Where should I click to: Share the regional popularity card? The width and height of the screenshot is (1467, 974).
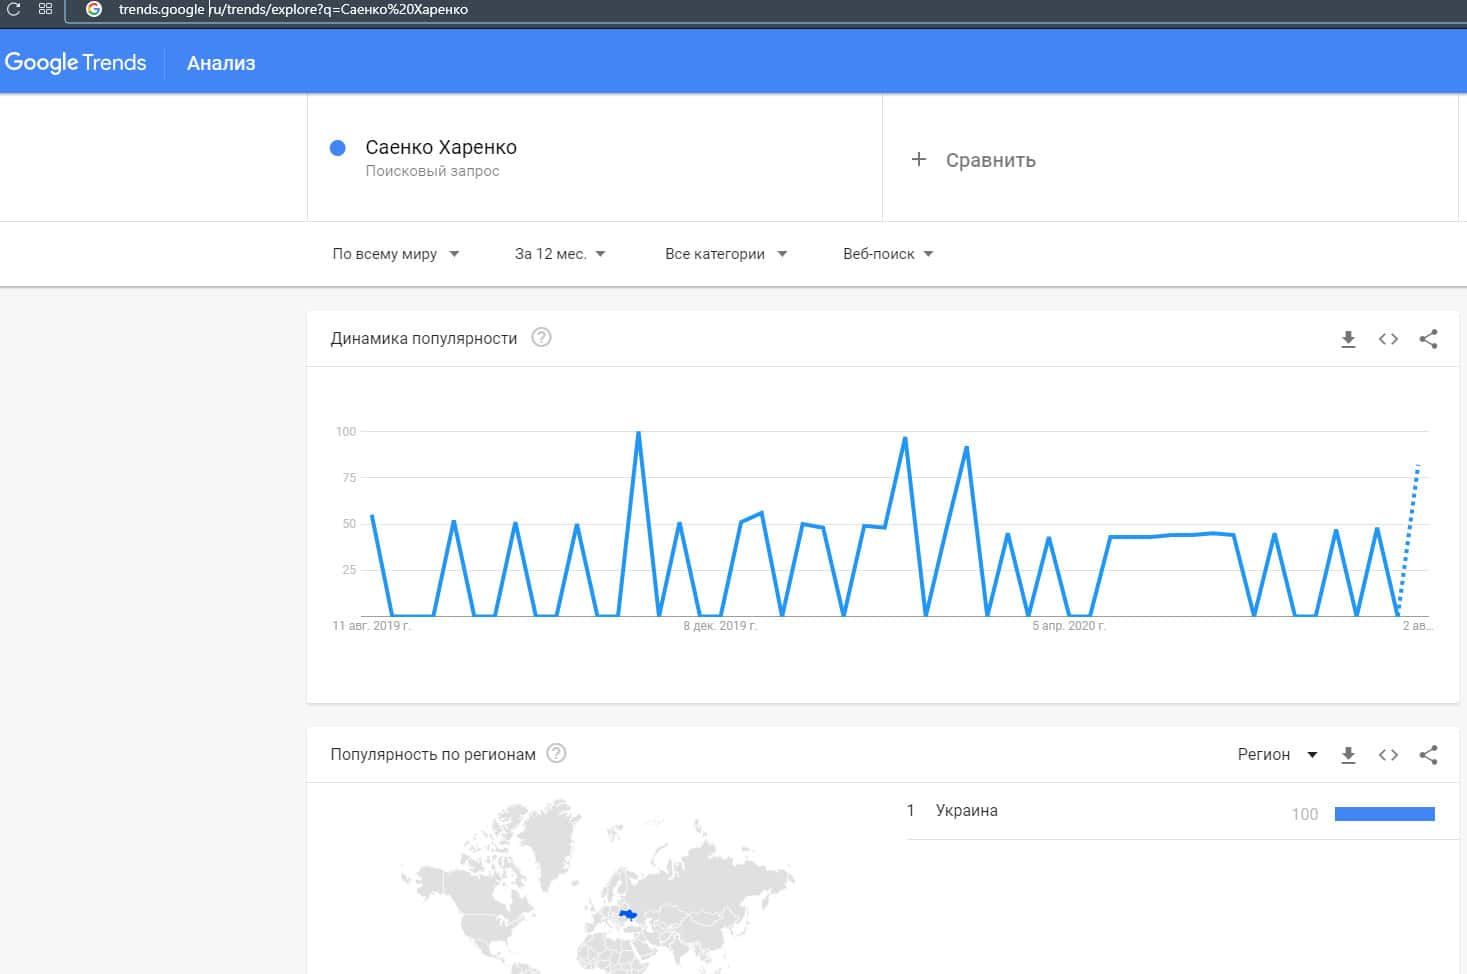(x=1428, y=755)
